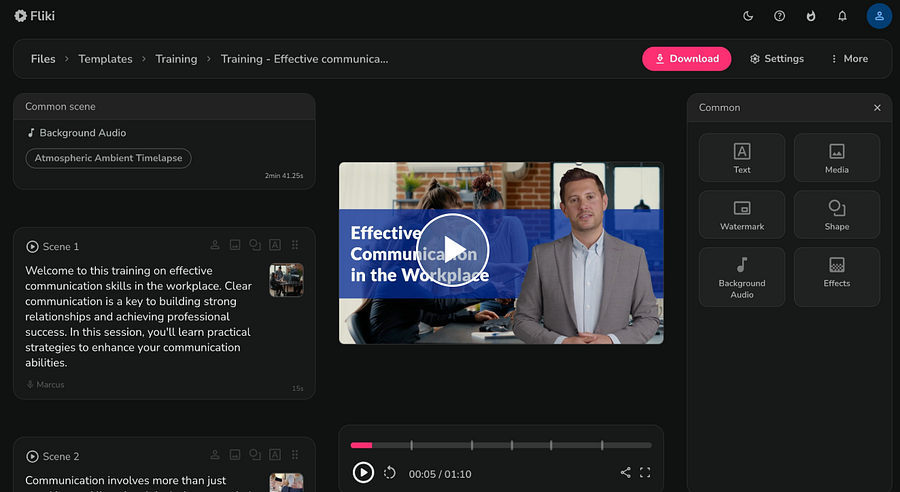
Task: Select Marcus voice in Scene 1
Action: point(45,385)
